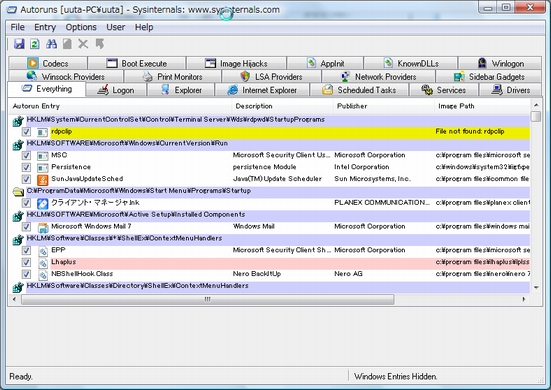Click the horizontal scrollbar thumb
Image resolution: width=551 pixels, height=390 pixels.
[x=208, y=299]
